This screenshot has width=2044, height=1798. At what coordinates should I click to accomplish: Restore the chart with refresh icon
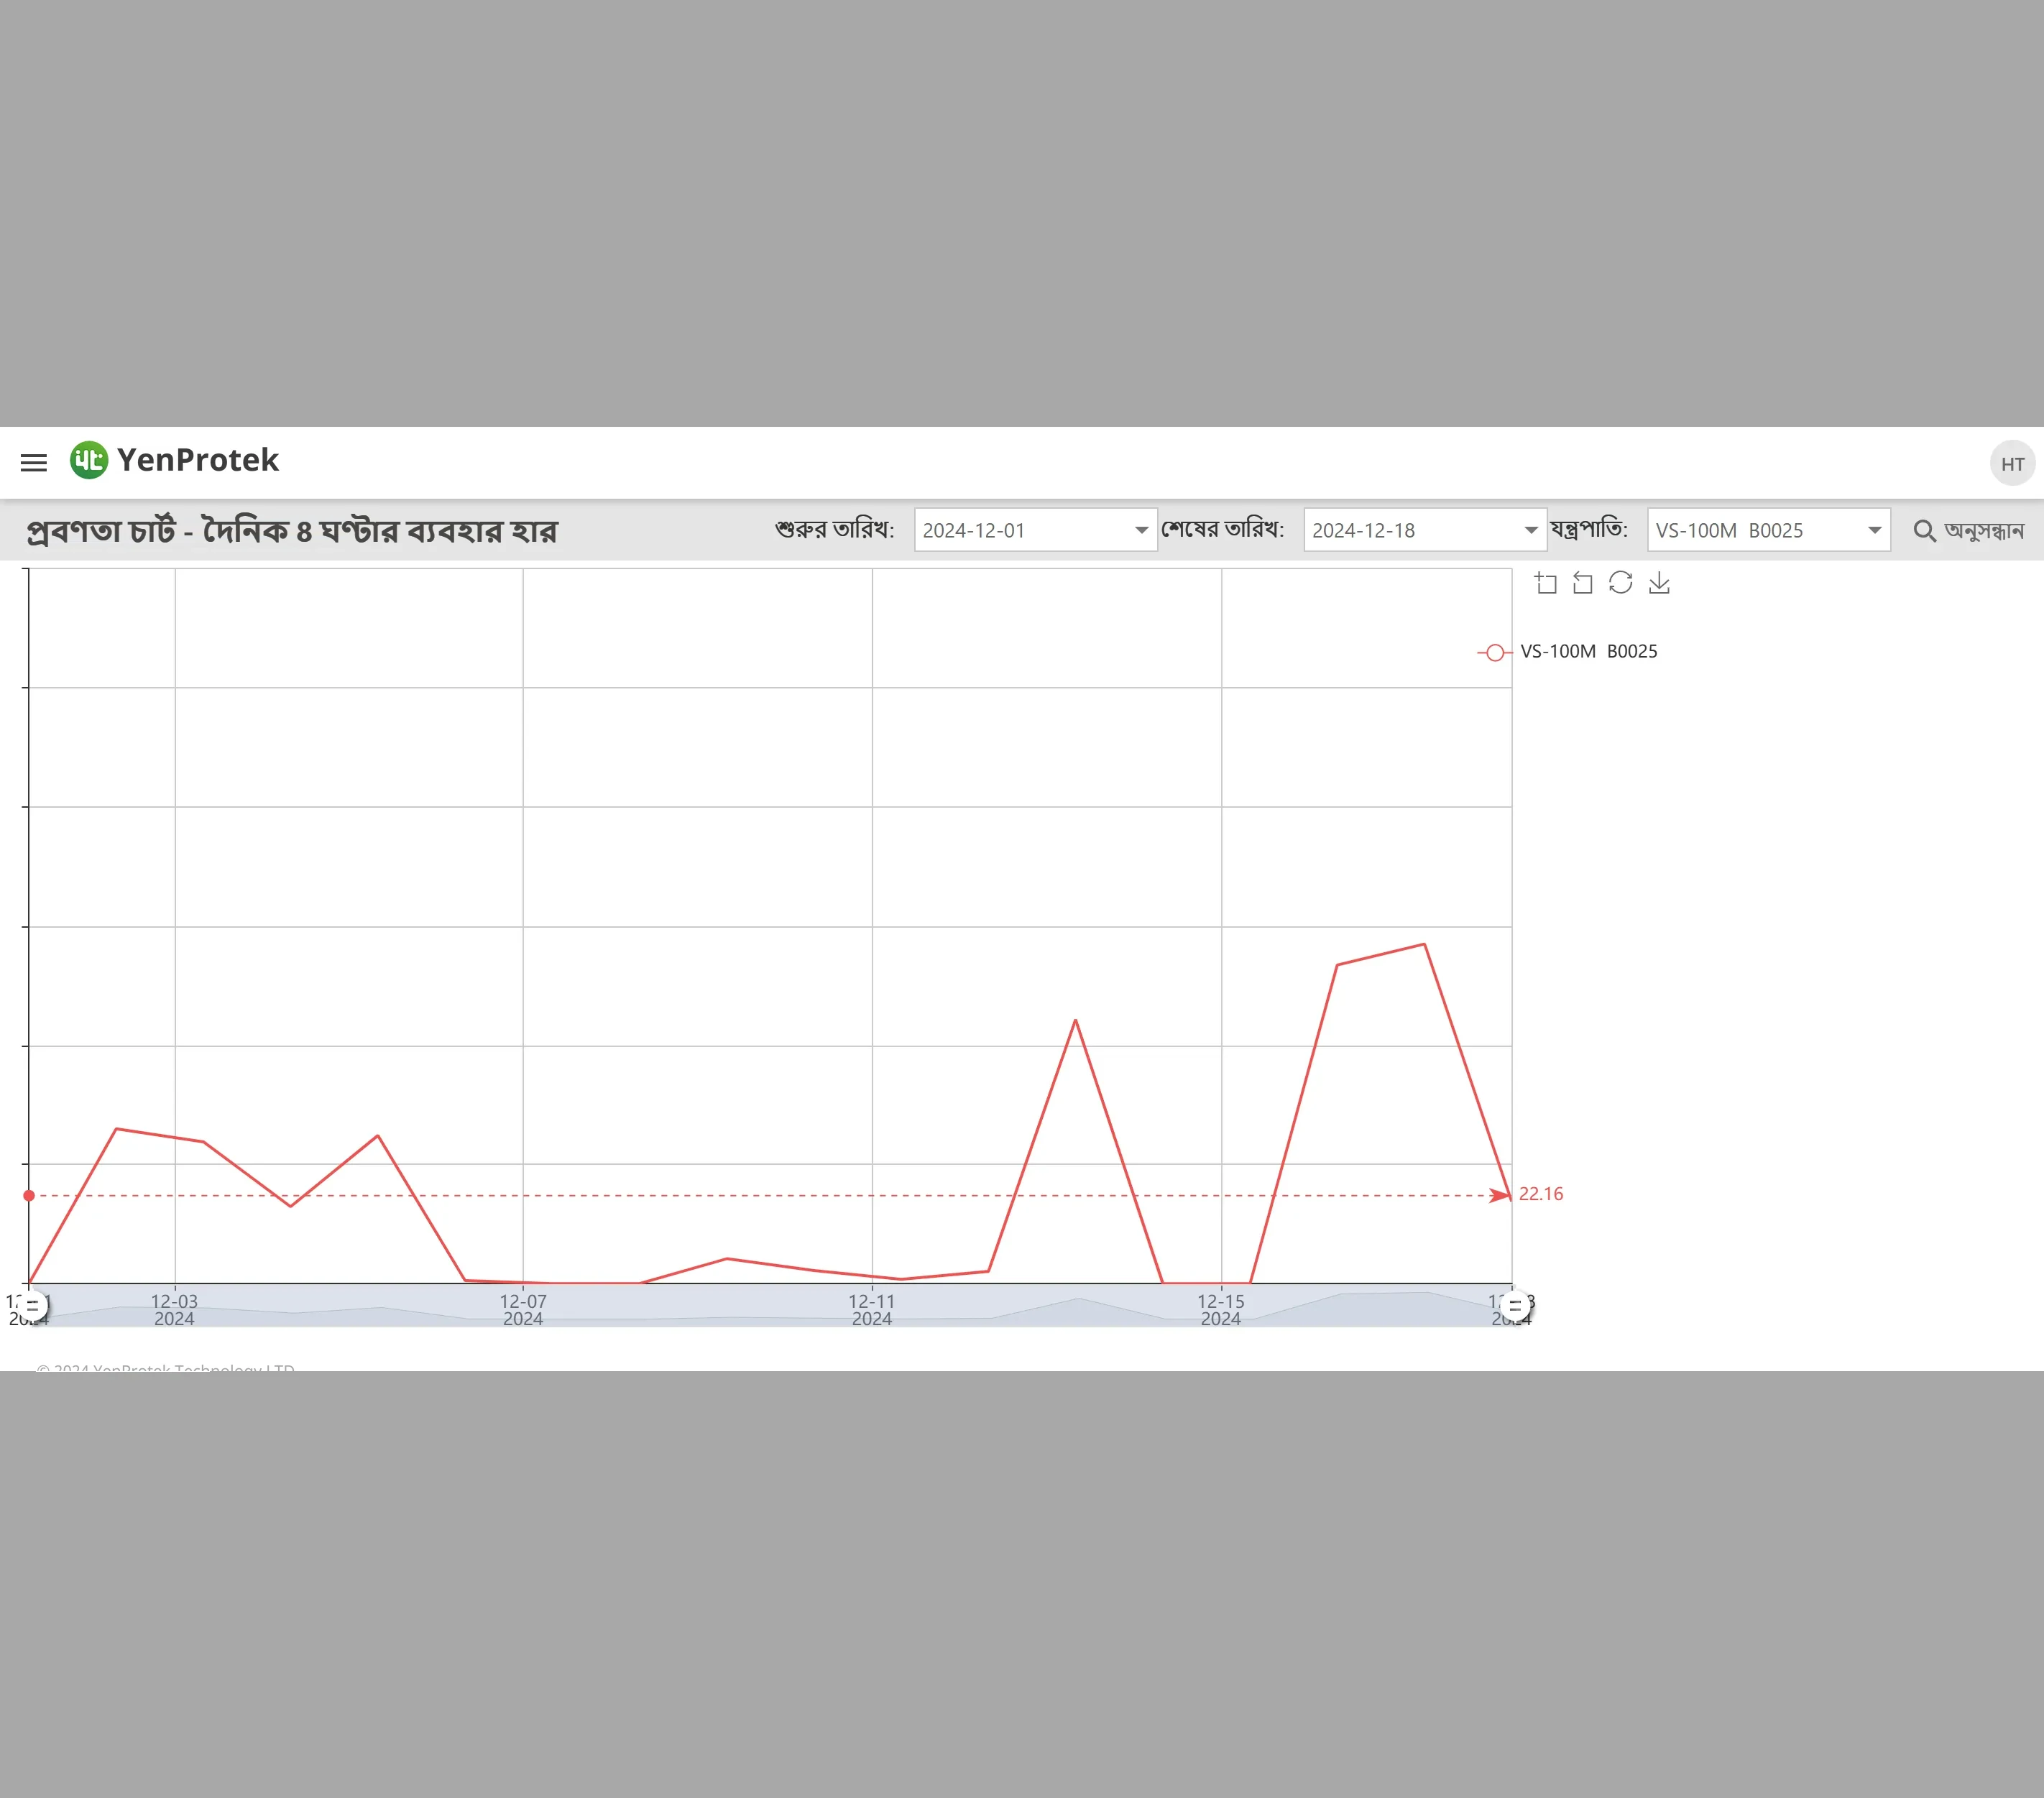[x=1621, y=583]
